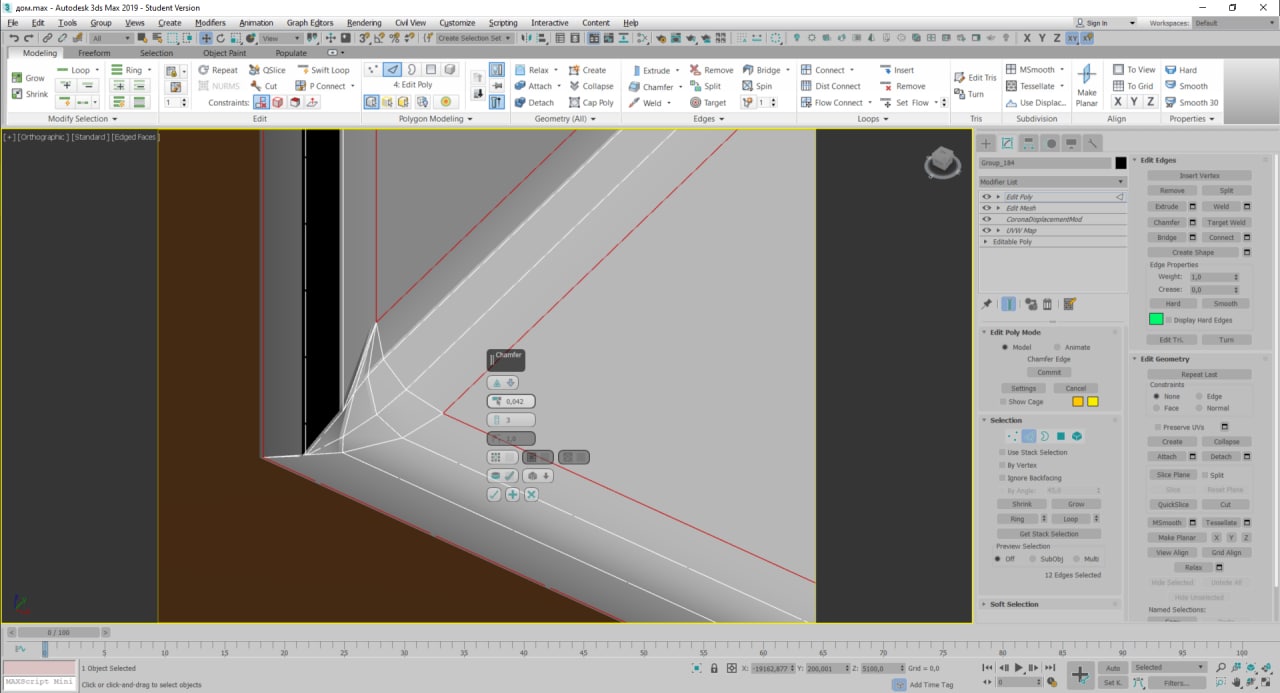Expand the Polygon Modeling panel dropdown
1280x693 pixels.
point(437,119)
